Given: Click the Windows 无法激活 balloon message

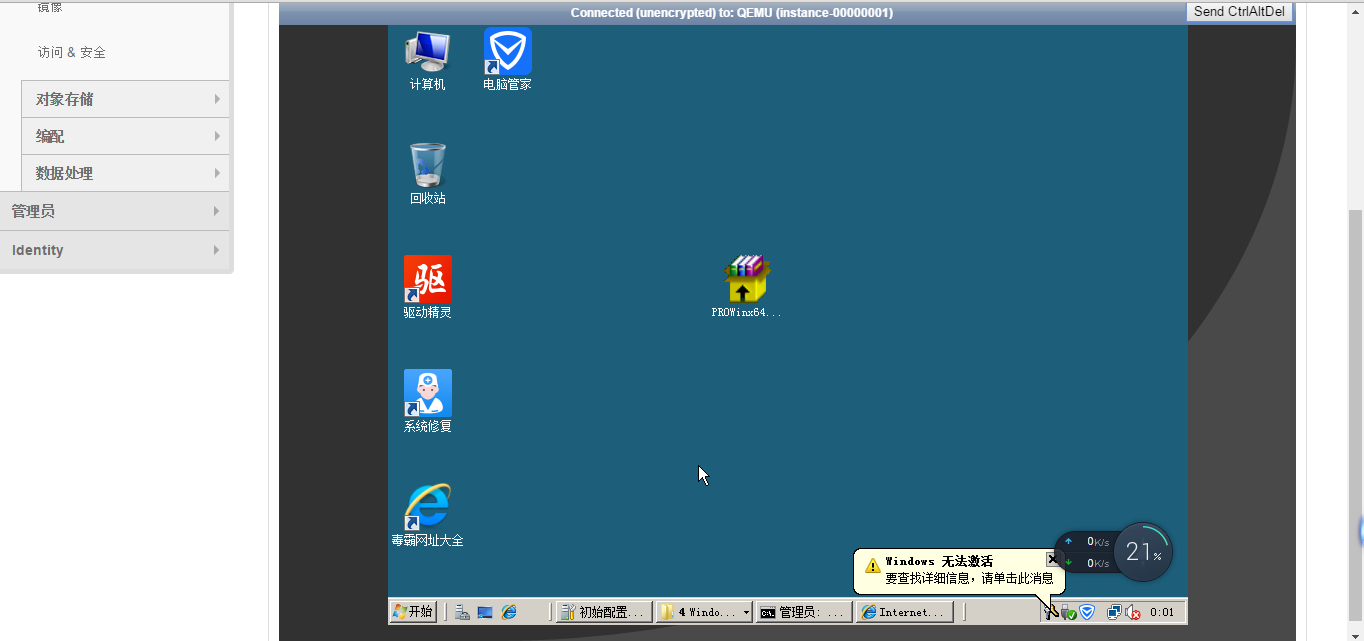Looking at the screenshot, I should [x=959, y=570].
